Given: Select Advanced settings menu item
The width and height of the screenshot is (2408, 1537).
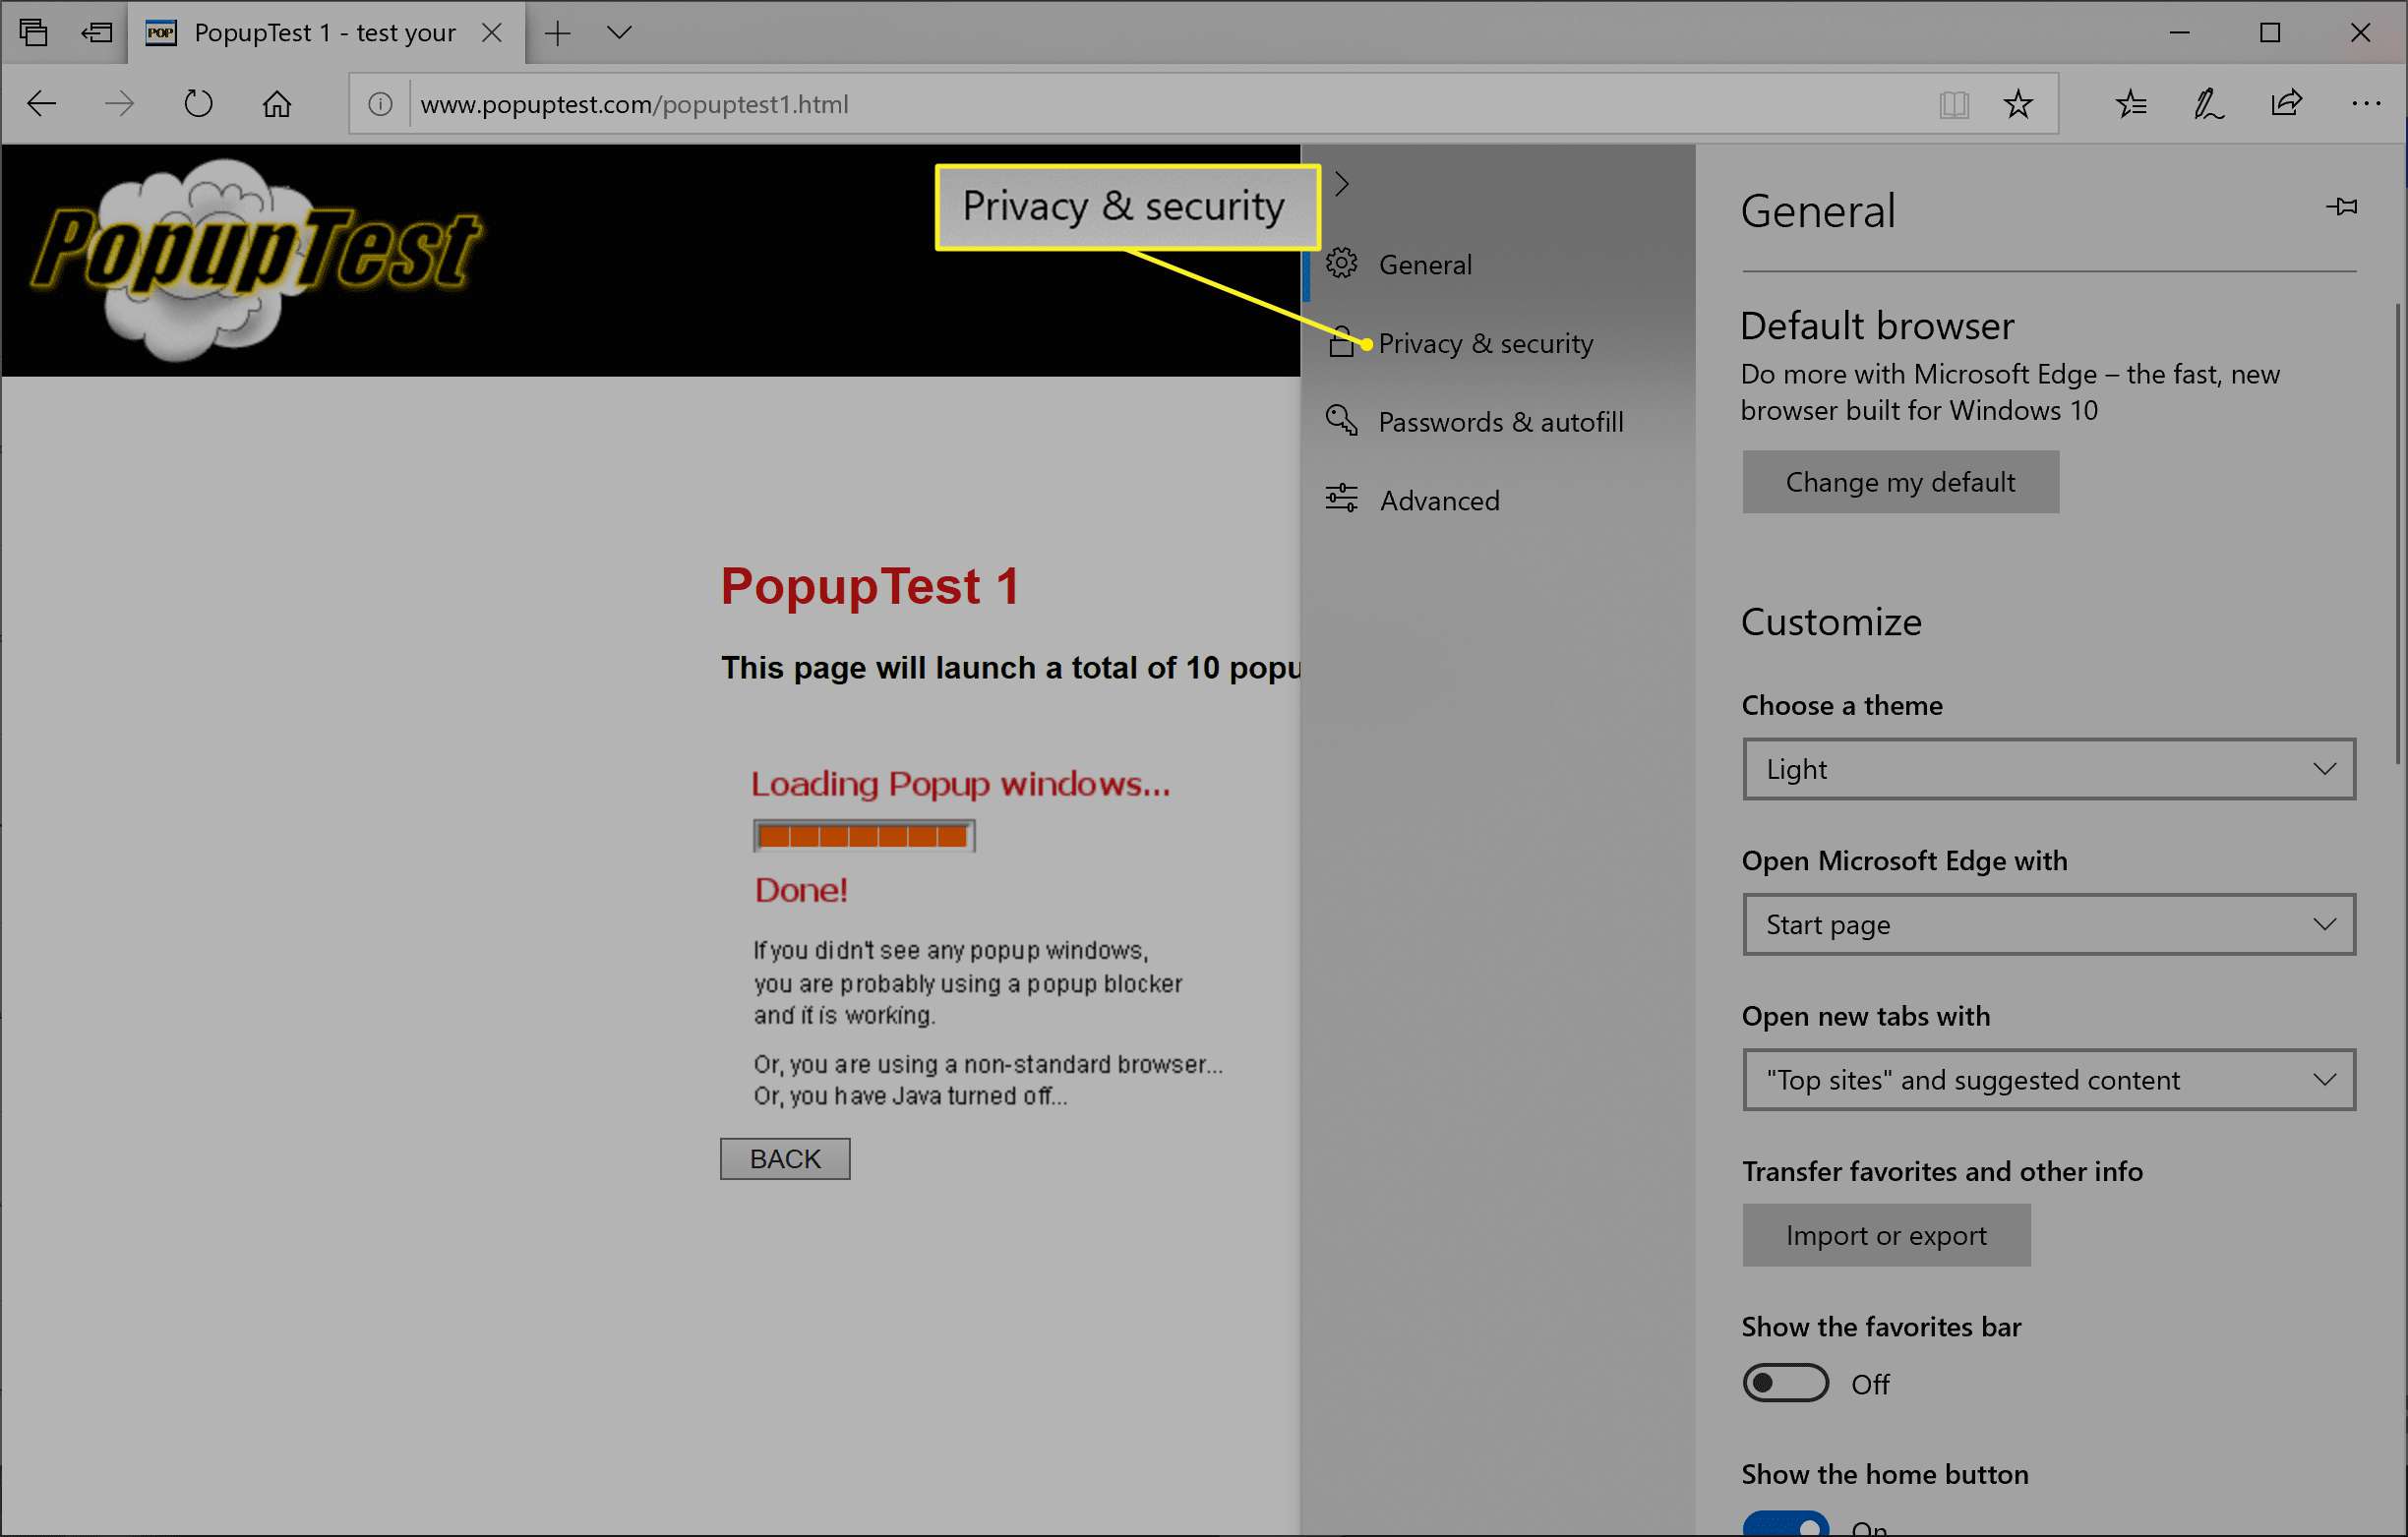Looking at the screenshot, I should (x=1439, y=499).
